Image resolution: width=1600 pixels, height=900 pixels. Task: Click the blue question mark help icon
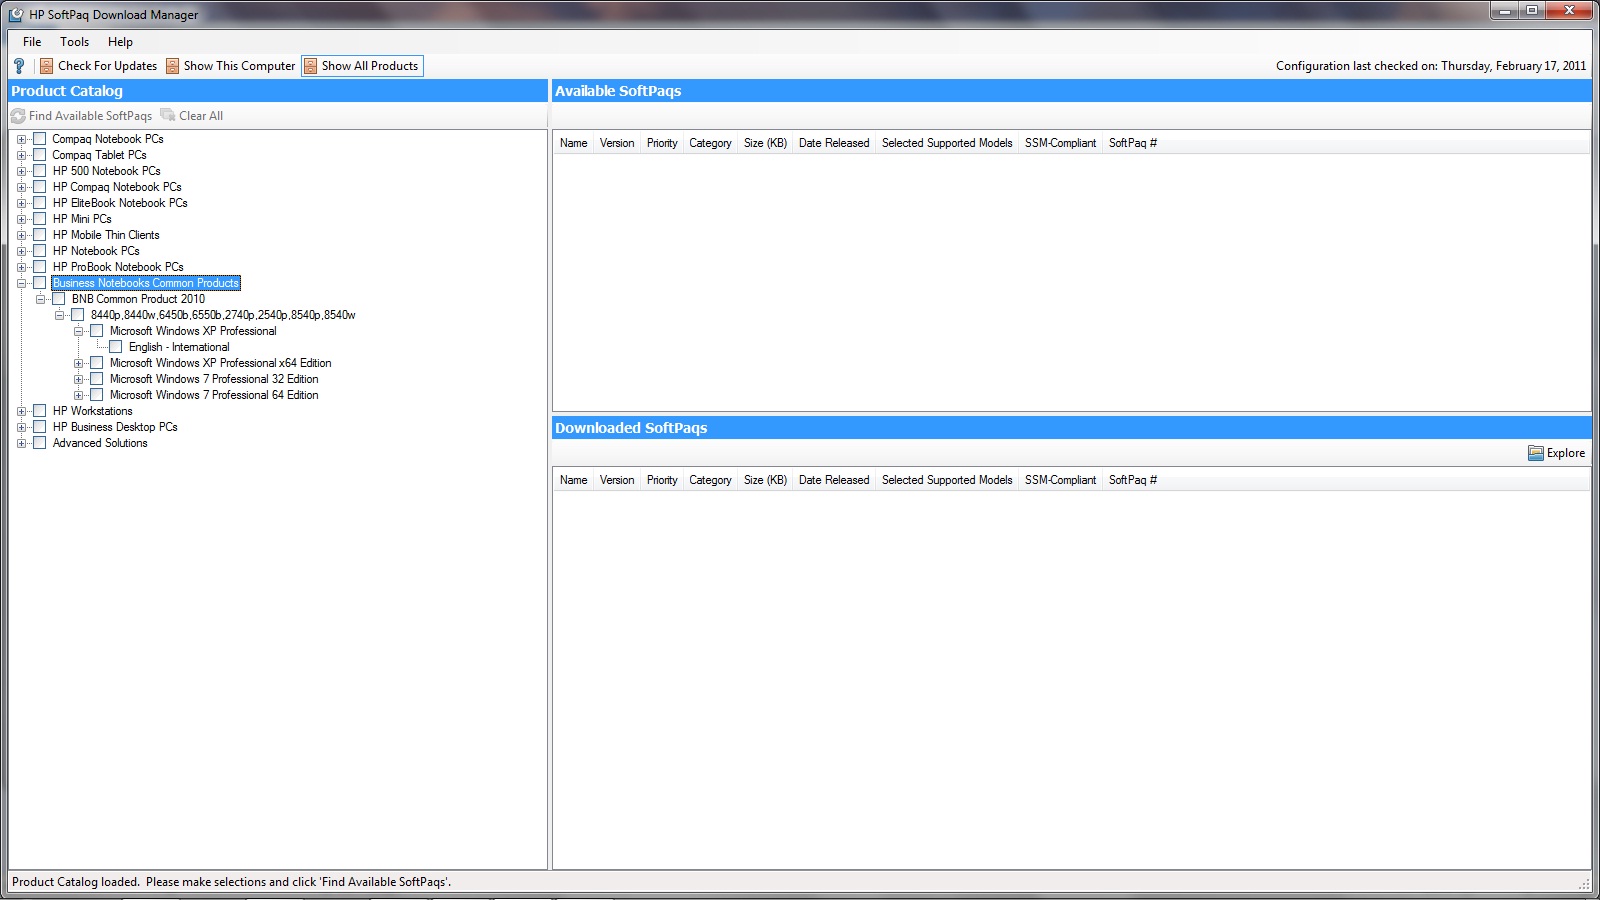coord(19,66)
